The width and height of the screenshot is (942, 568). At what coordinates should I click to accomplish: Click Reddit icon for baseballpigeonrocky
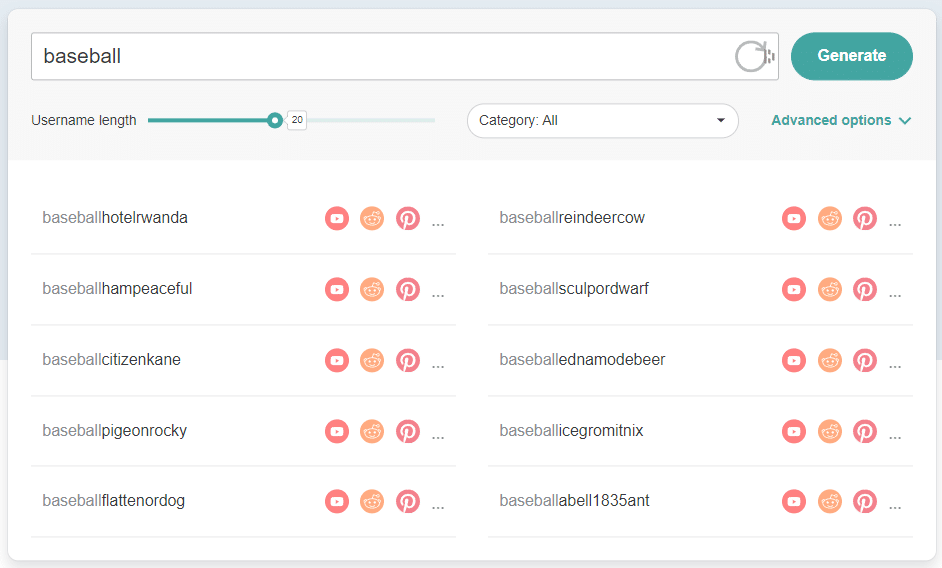click(372, 431)
